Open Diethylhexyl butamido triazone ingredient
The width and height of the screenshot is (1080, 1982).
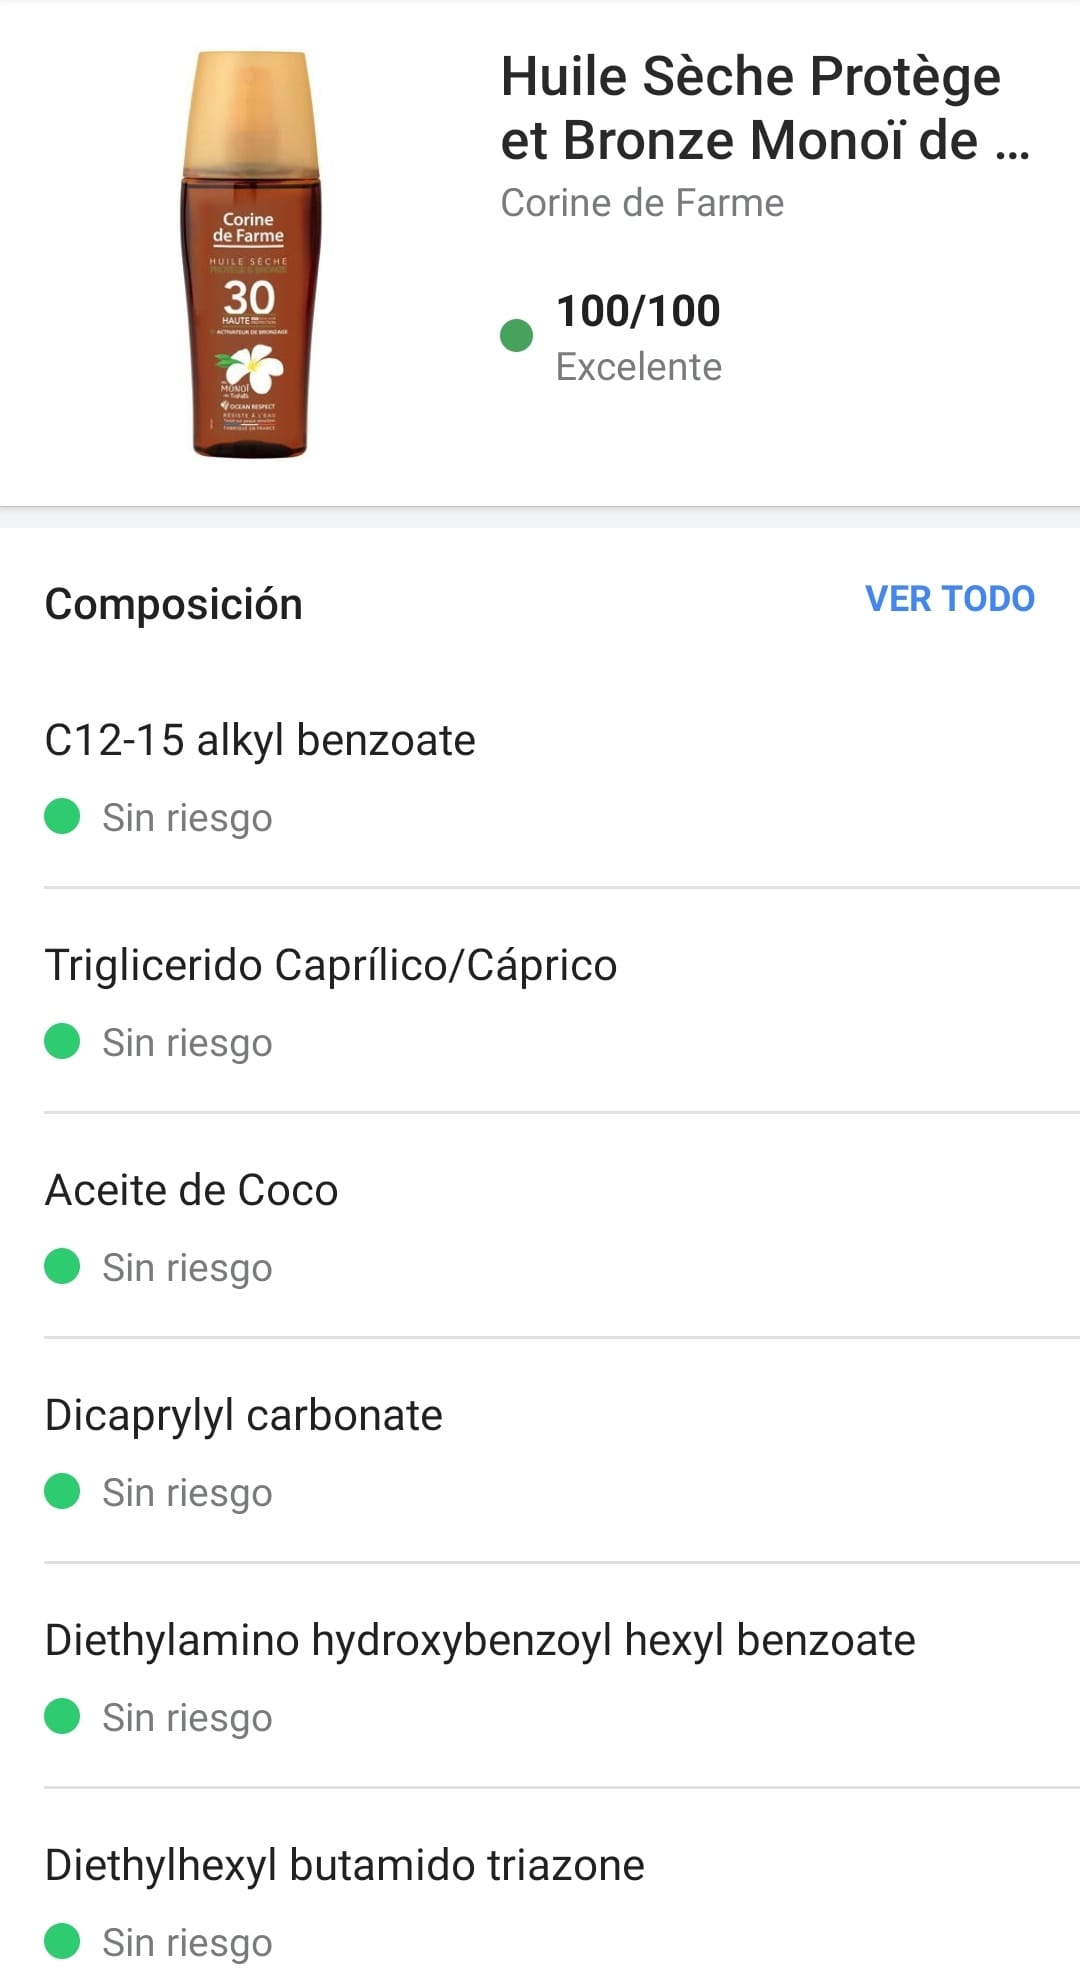point(345,1866)
